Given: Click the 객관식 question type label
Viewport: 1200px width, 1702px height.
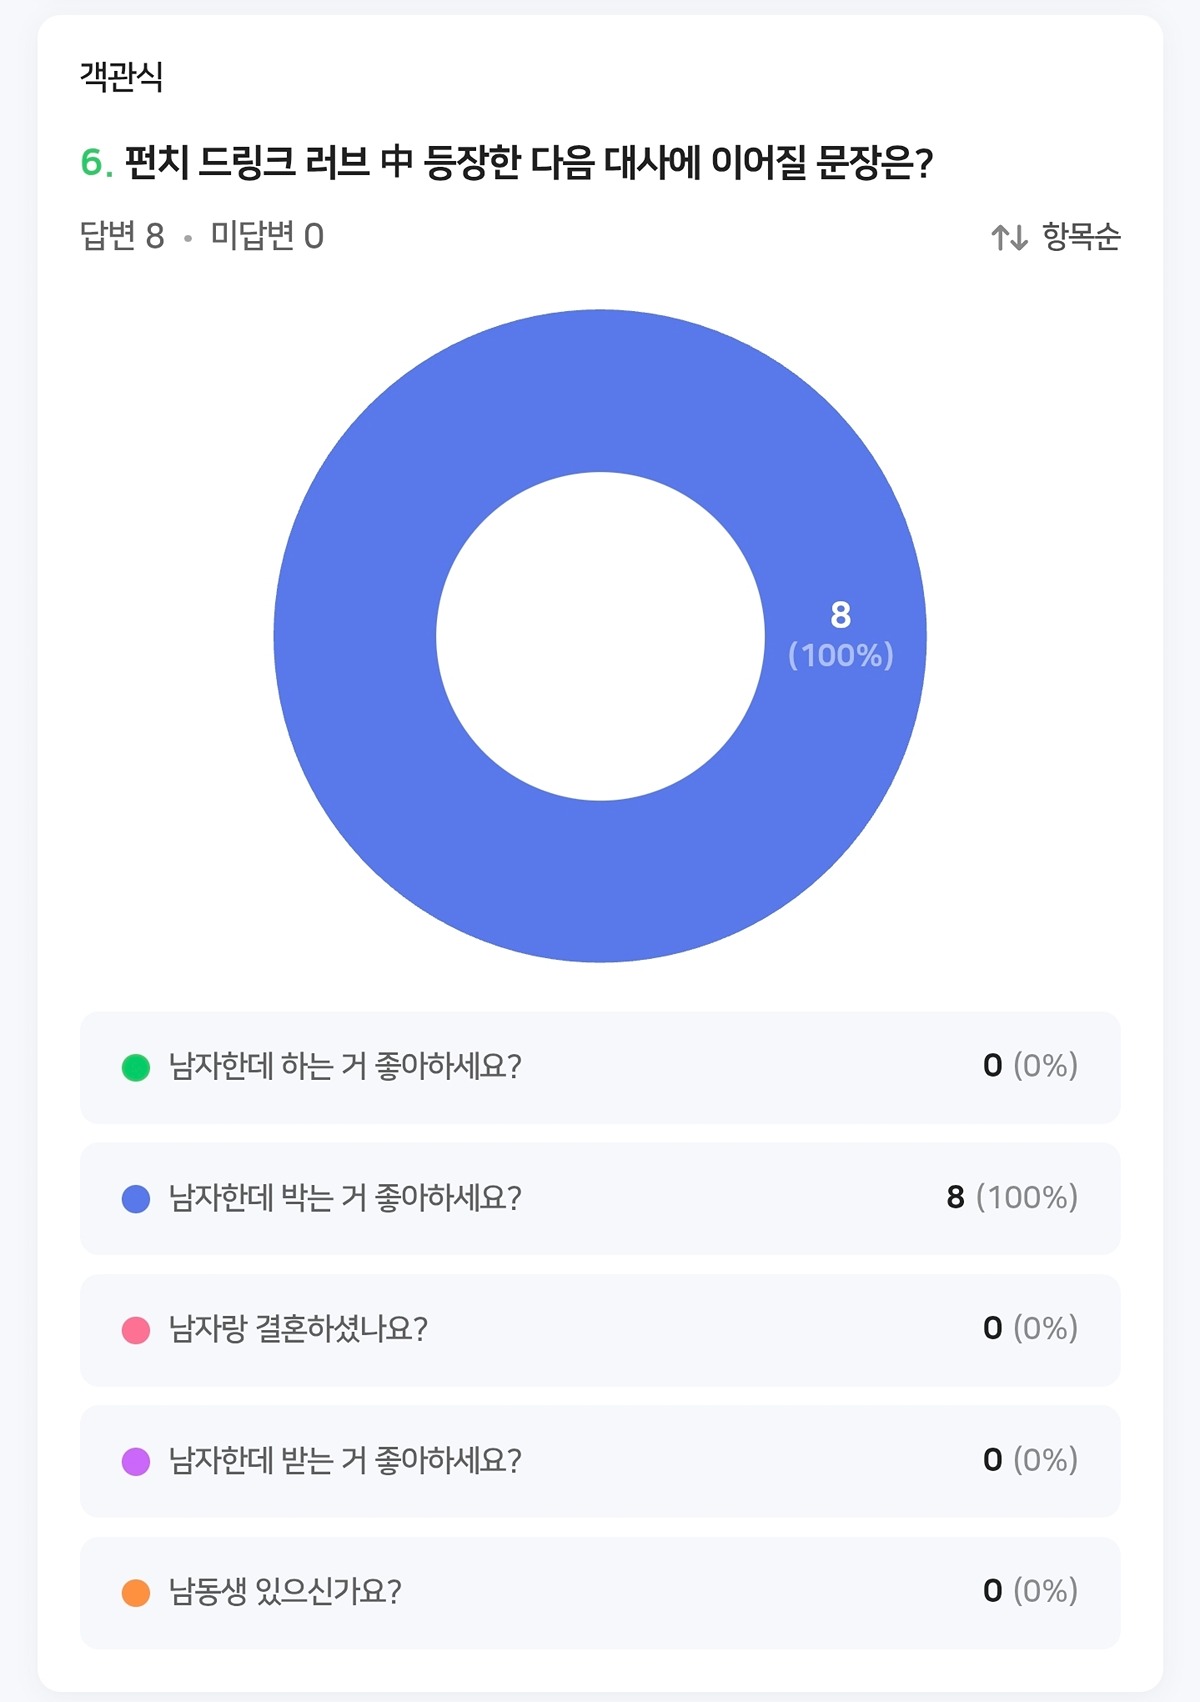Looking at the screenshot, I should (x=121, y=77).
